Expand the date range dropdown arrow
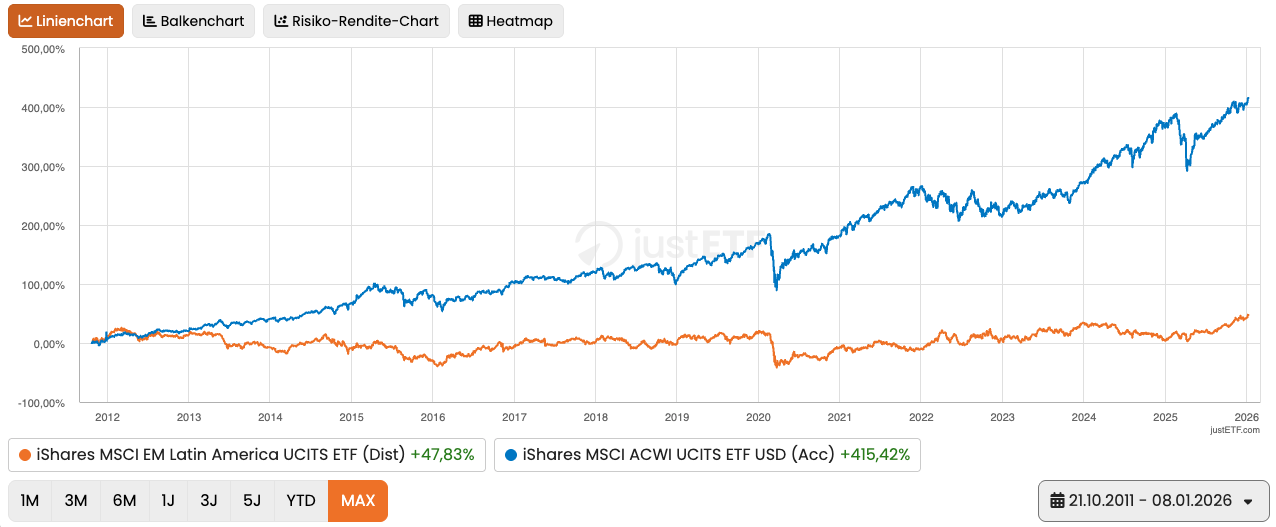 1247,501
